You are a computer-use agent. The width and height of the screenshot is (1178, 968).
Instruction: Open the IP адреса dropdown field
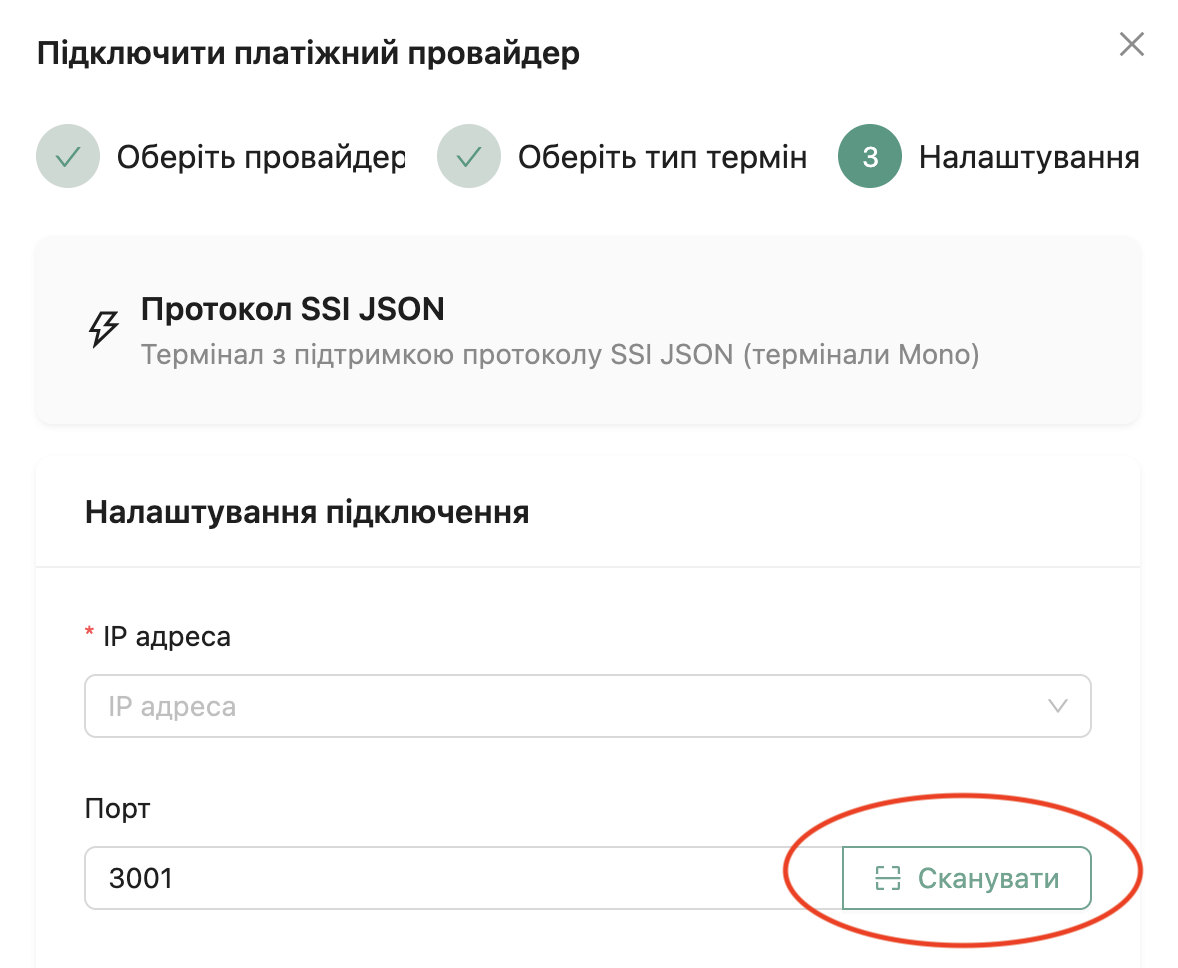click(x=560, y=706)
